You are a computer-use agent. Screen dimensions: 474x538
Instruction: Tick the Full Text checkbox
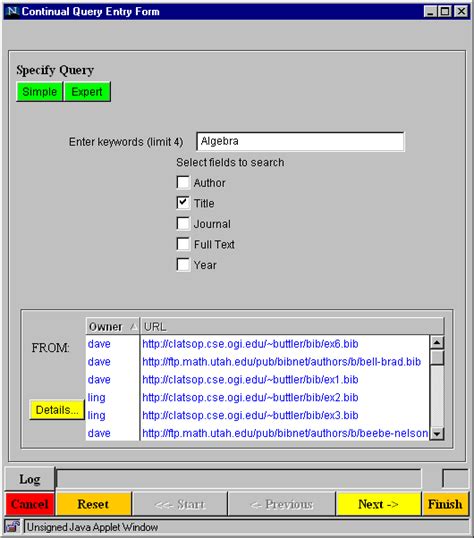[x=183, y=244]
